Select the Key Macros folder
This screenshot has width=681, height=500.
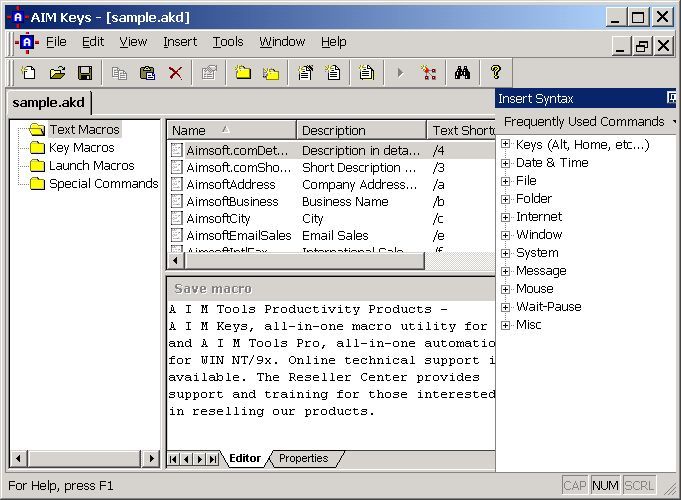point(81,148)
